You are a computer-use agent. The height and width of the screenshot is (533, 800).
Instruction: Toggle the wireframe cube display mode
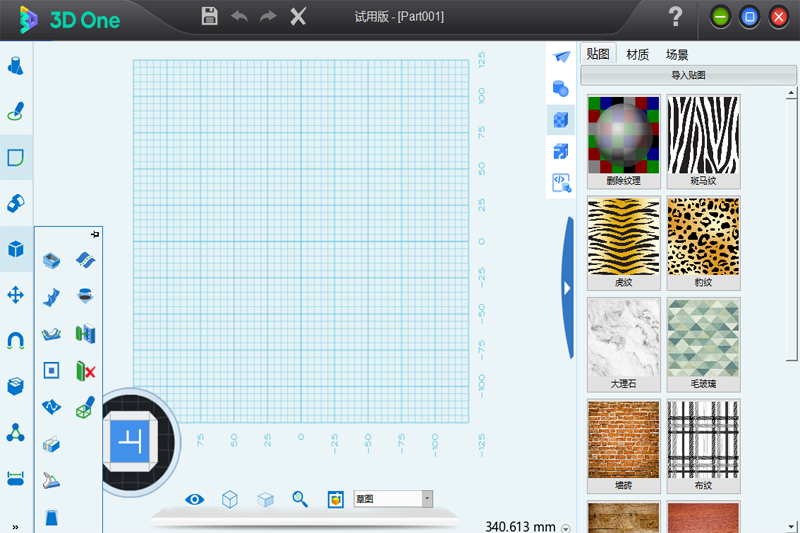point(230,499)
